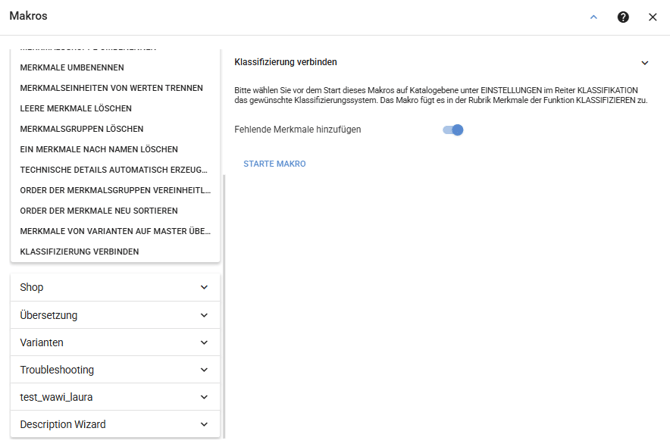
Task: Expand the Übersetzung category
Action: tap(114, 315)
